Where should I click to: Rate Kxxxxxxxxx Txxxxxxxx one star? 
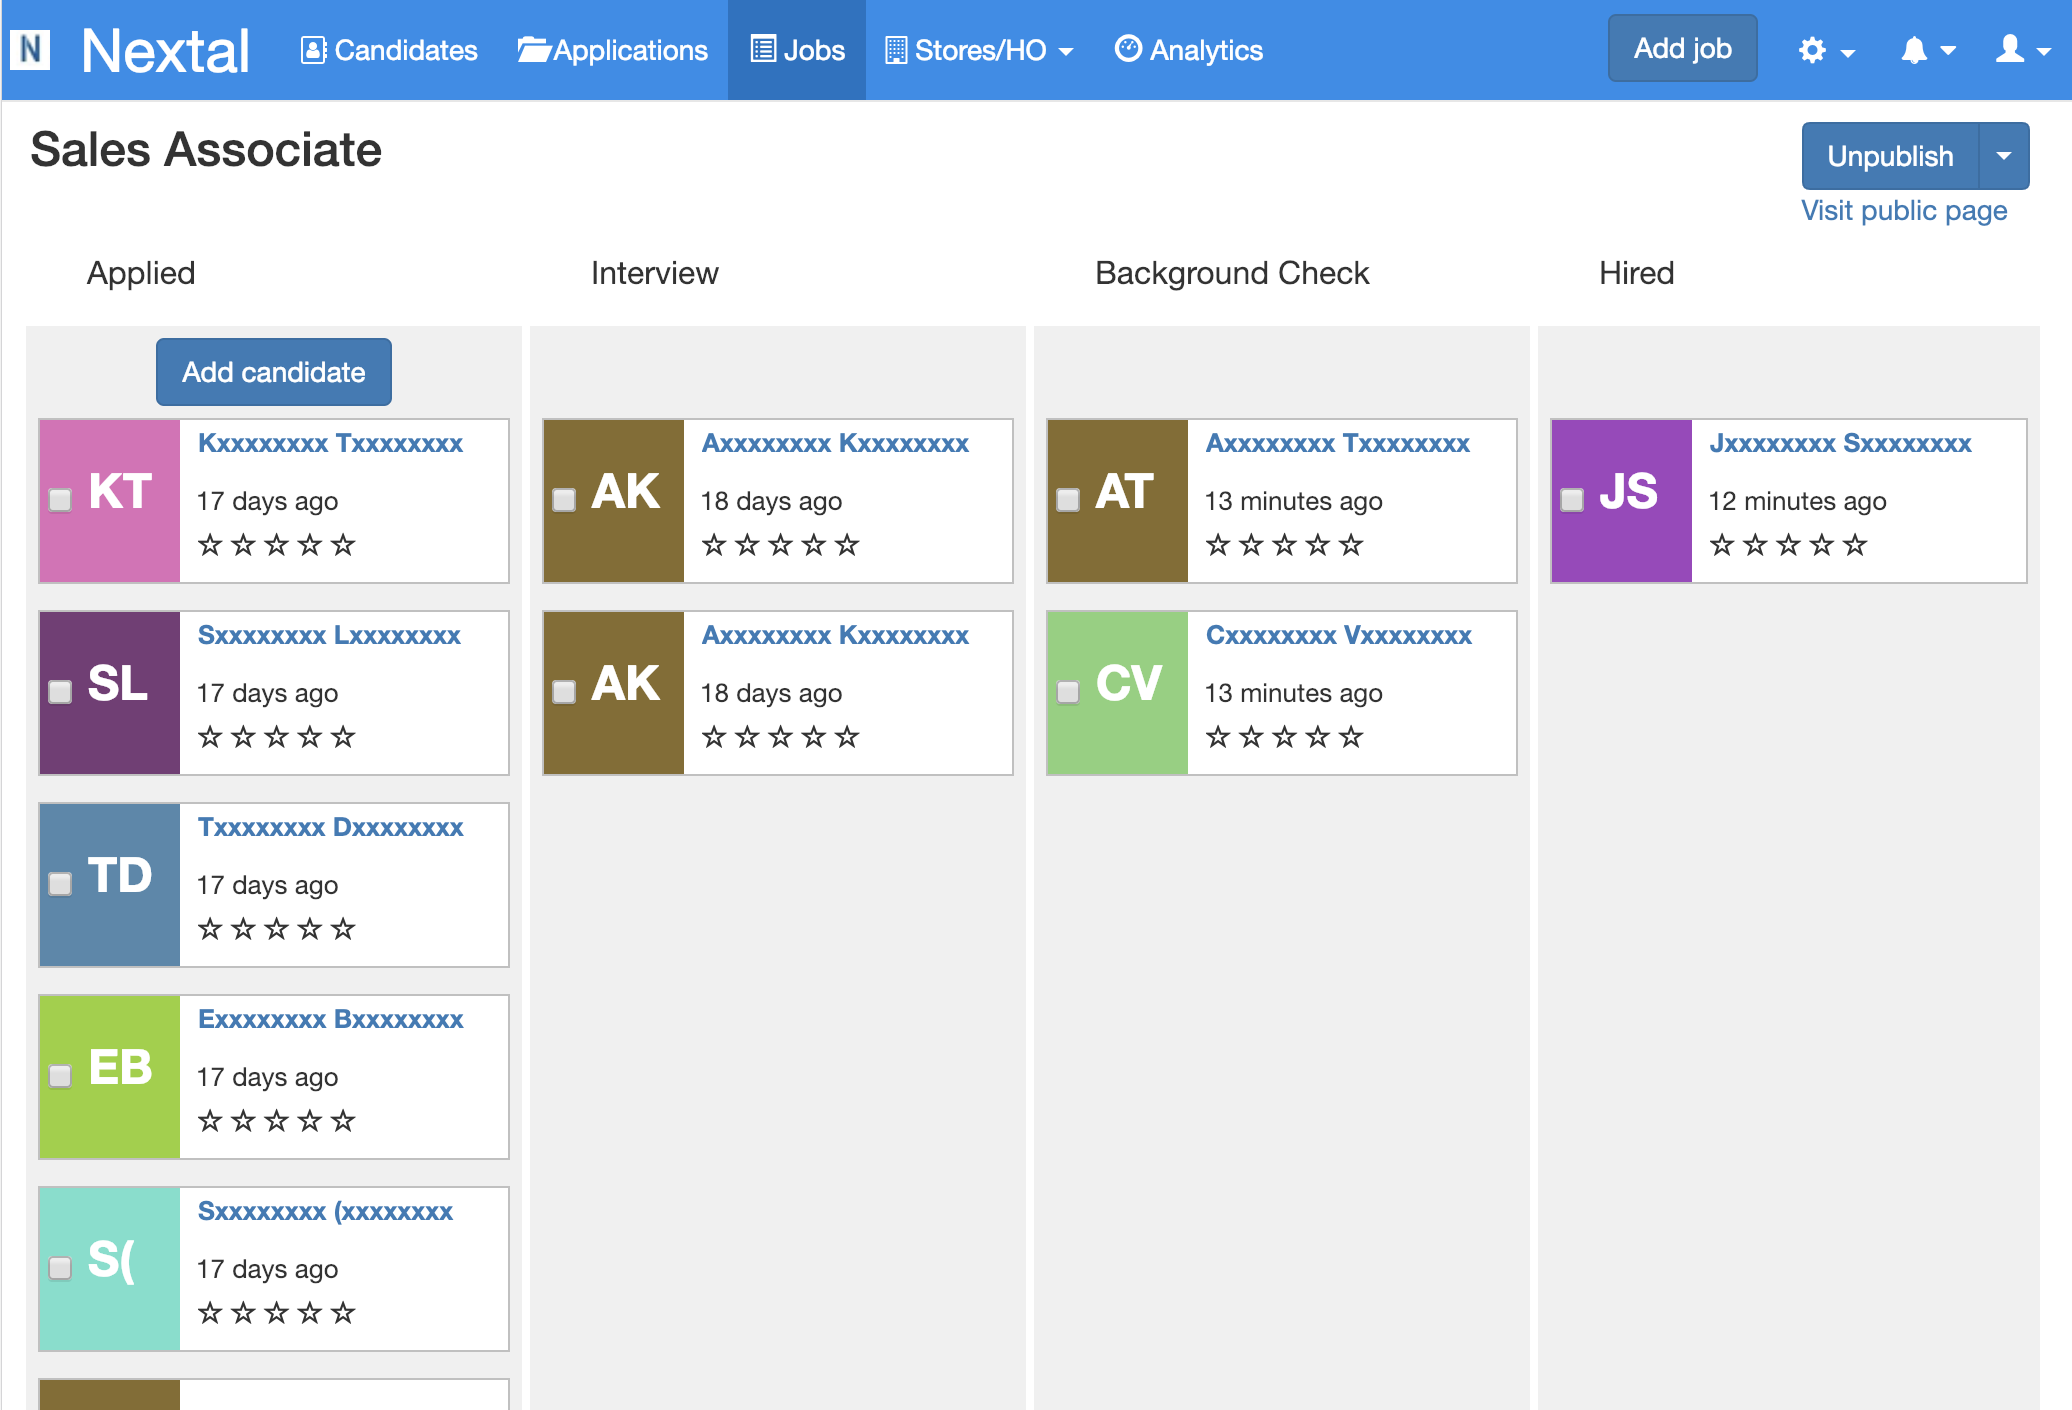click(x=210, y=545)
